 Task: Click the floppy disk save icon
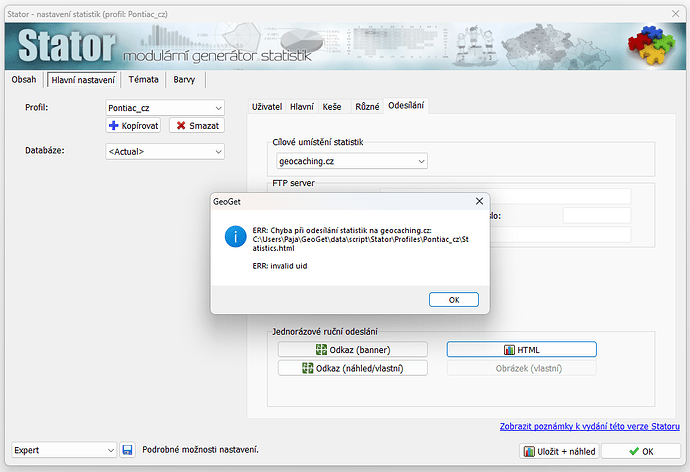point(127,450)
